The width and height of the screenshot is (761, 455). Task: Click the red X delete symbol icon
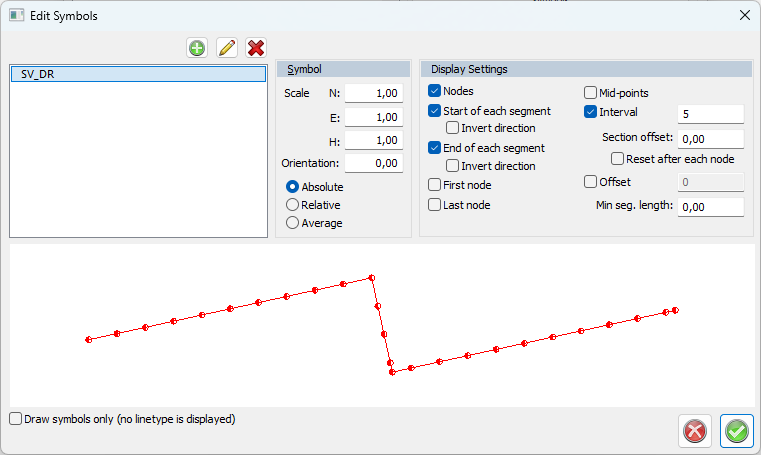click(x=256, y=47)
